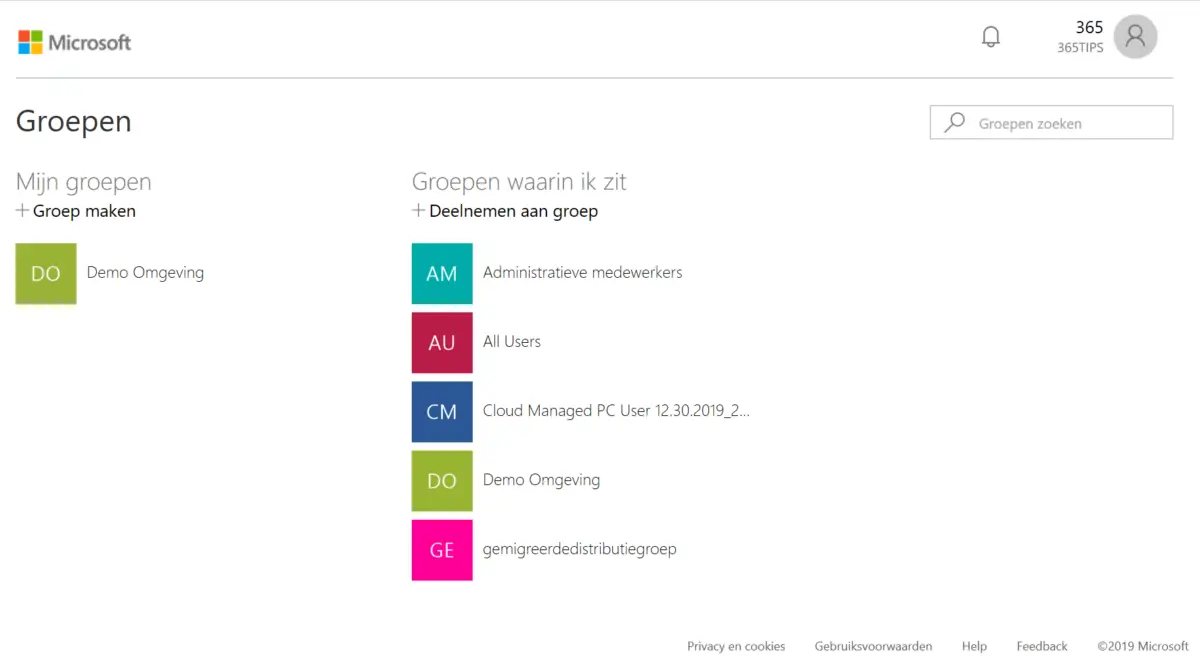1200x666 pixels.
Task: Open the notification bell
Action: point(990,35)
